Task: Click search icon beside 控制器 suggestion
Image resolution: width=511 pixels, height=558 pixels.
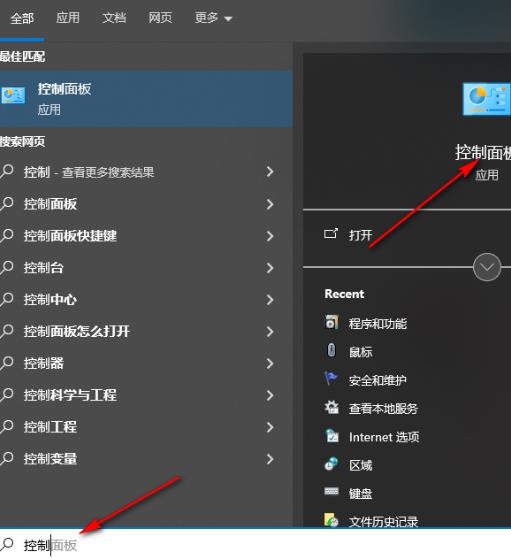Action: tap(7, 363)
